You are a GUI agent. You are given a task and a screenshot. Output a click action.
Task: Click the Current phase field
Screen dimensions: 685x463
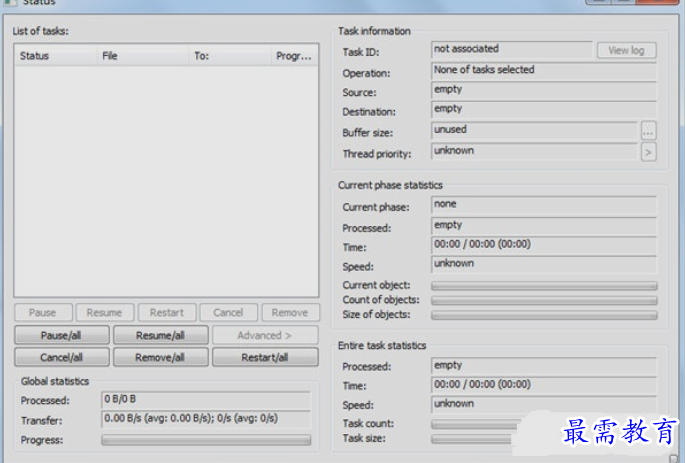pyautogui.click(x=544, y=204)
